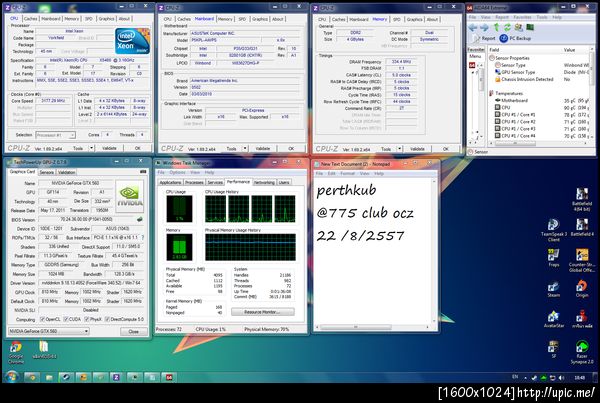Click Validate in Memory CPU-Z window
600x403 pixels.
[x=417, y=149]
